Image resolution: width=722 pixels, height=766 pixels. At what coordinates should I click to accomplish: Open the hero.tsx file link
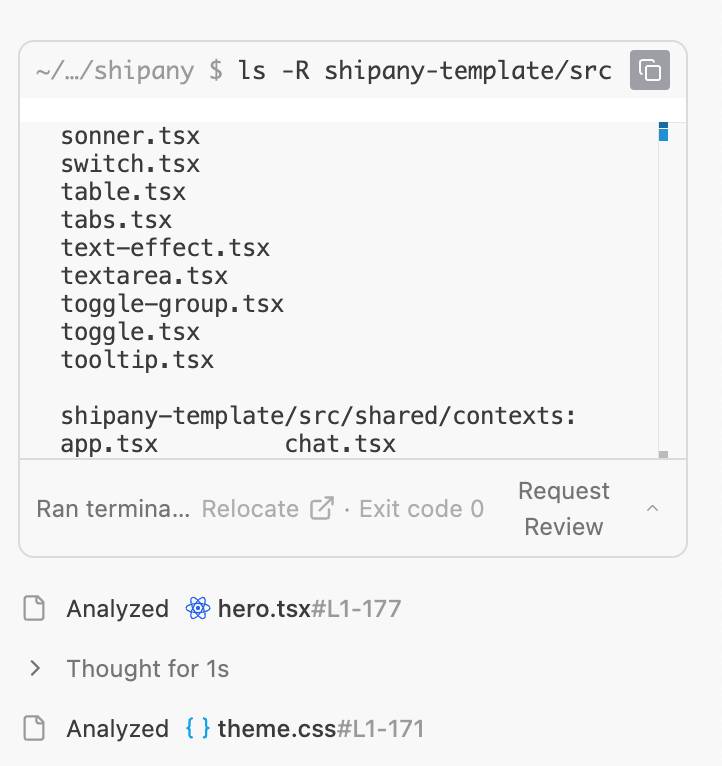[x=264, y=608]
